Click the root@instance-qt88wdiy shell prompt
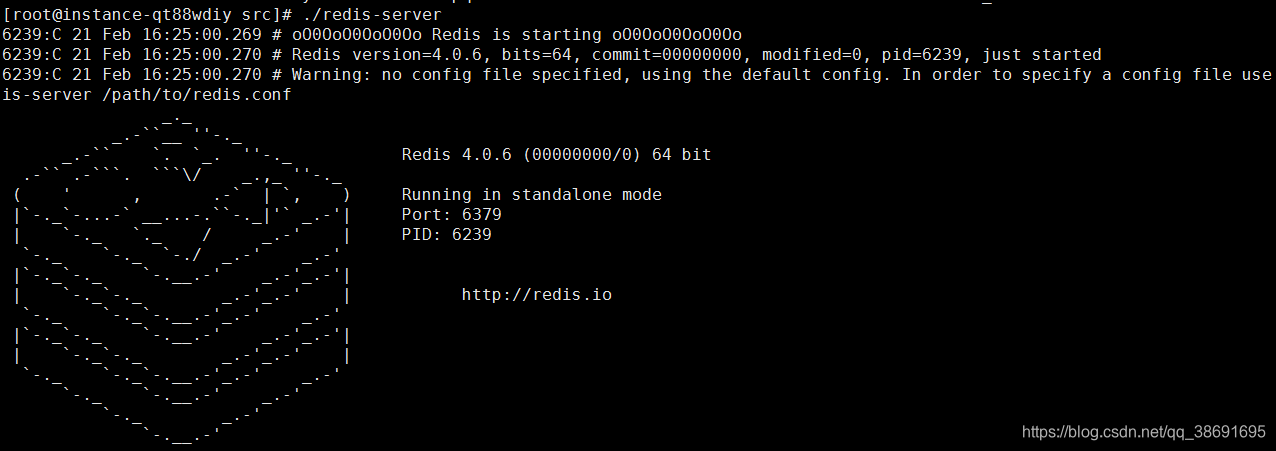Viewport: 1276px width, 451px height. pos(147,15)
